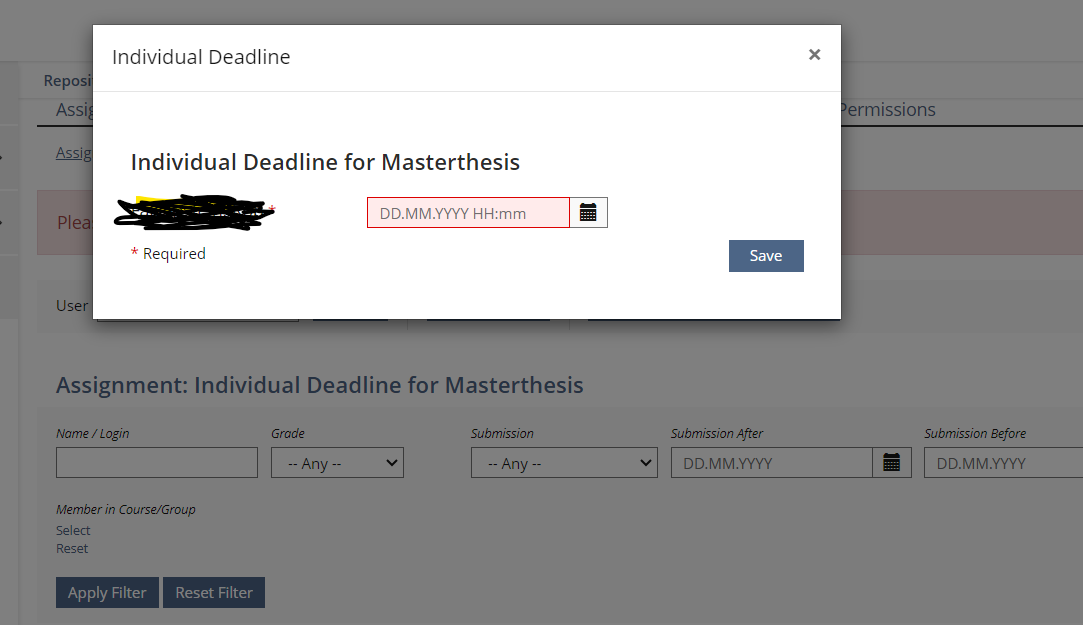Focus the Submission After date field

pos(771,463)
